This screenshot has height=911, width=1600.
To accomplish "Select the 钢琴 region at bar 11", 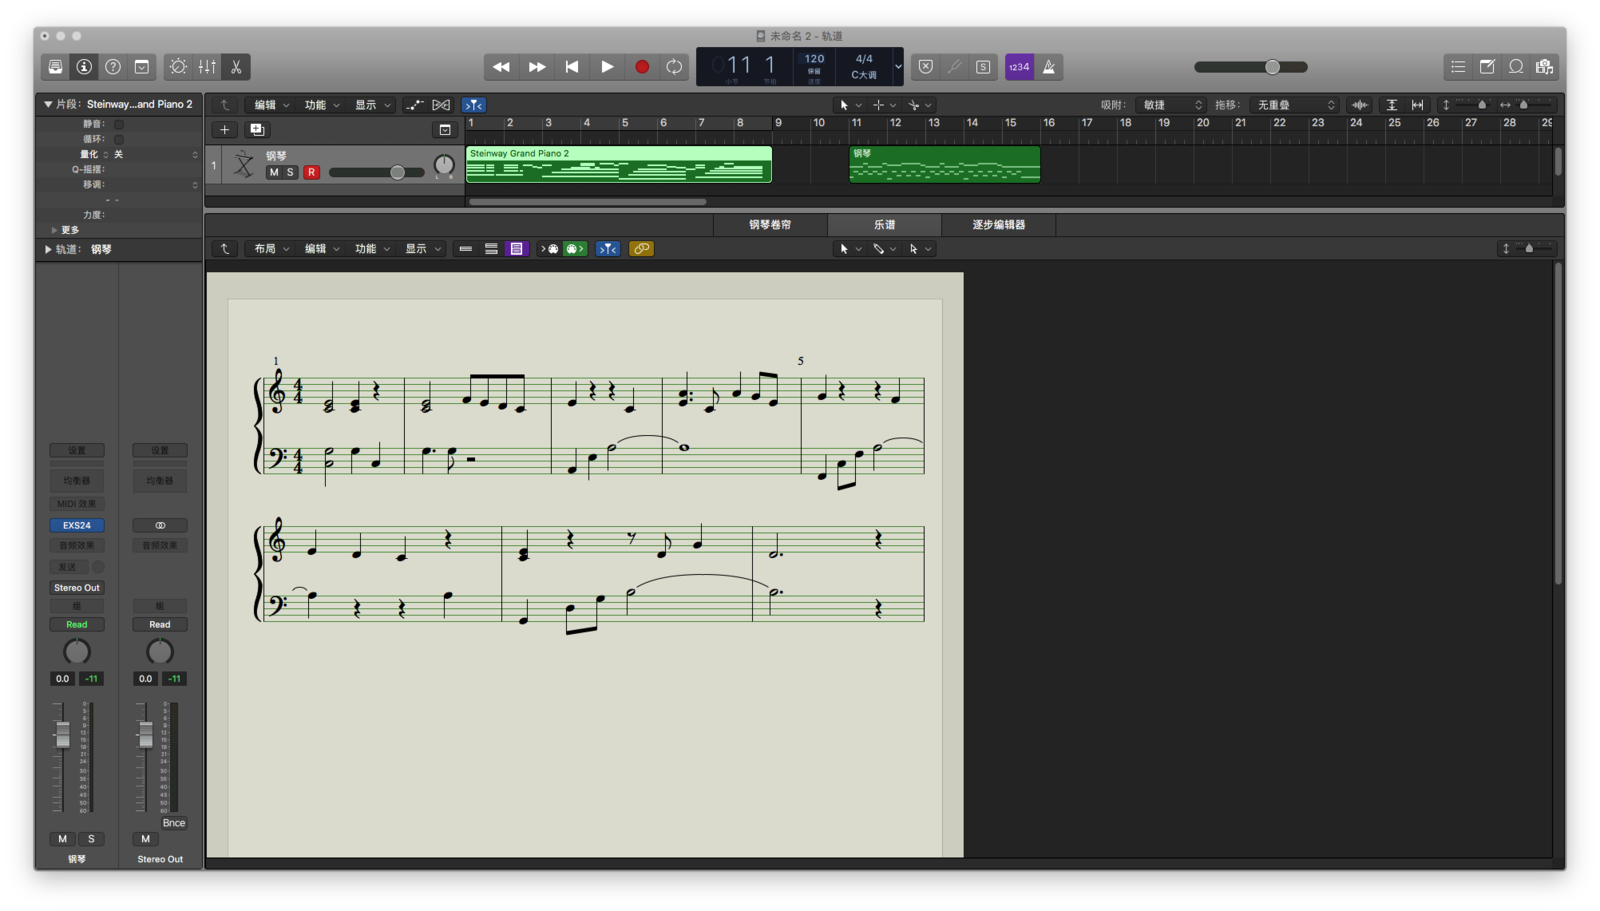I will point(944,164).
